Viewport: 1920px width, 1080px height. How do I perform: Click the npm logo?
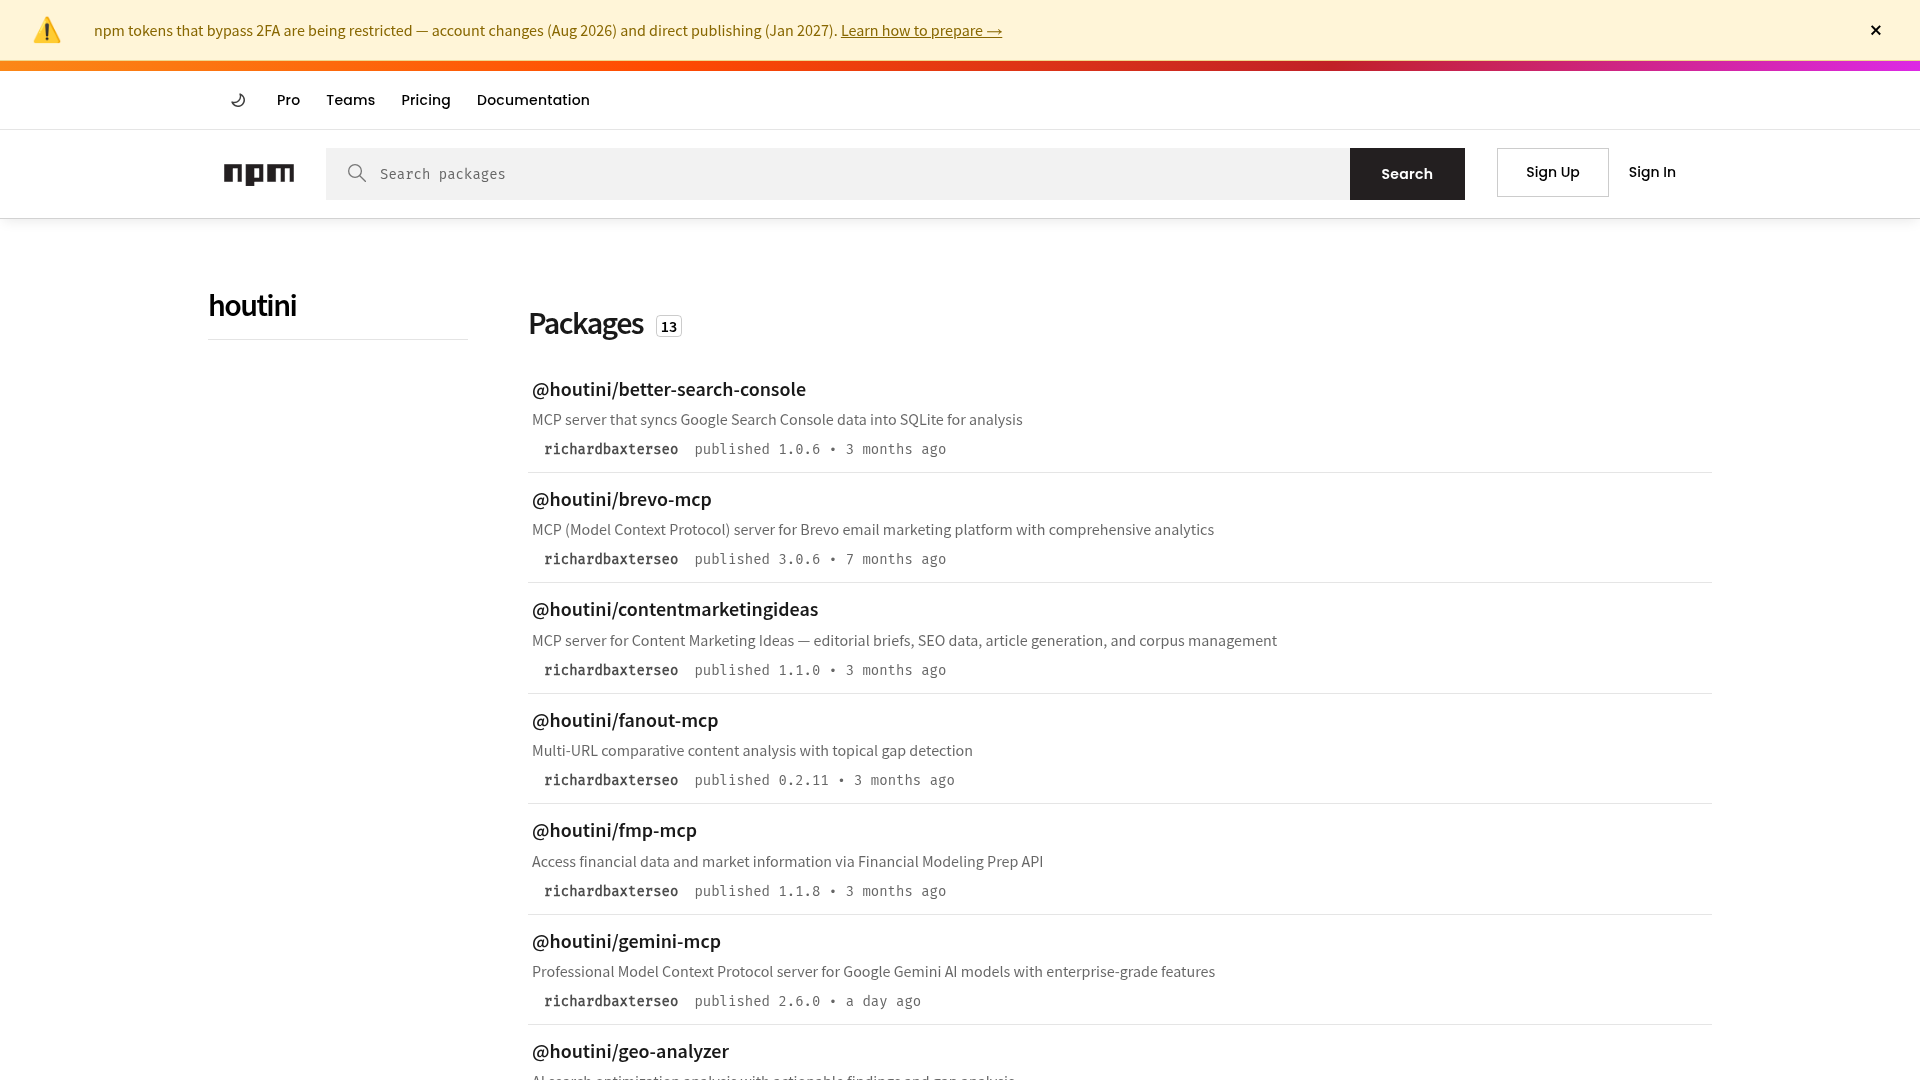click(259, 174)
